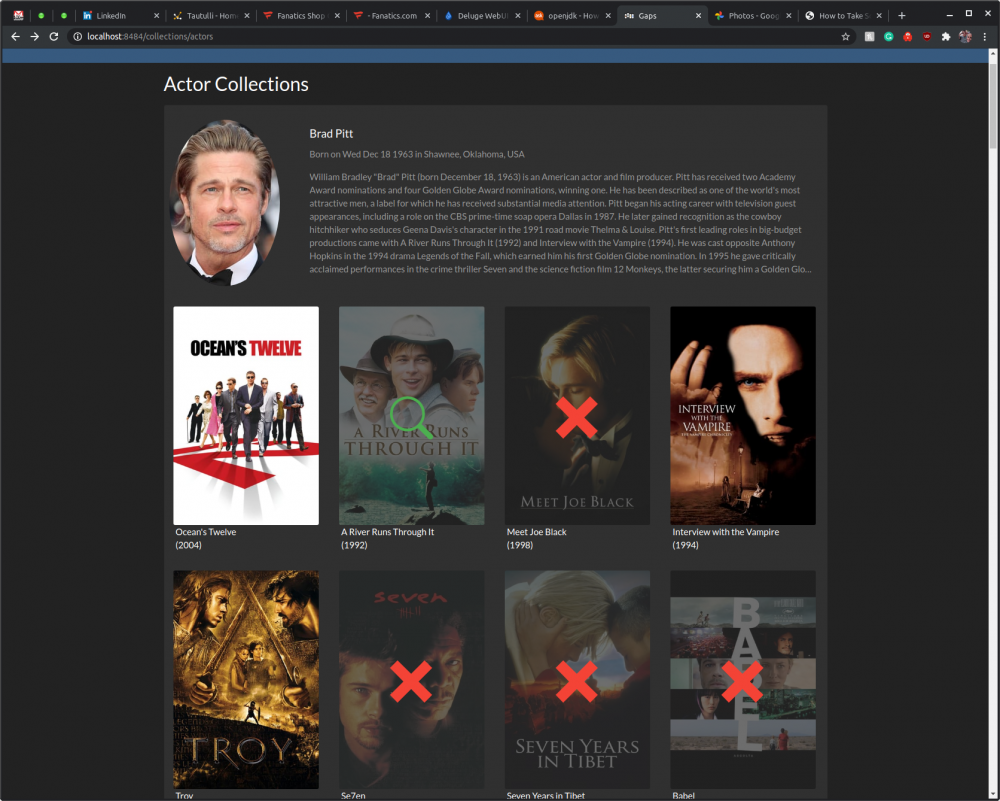Open the Chrome three-dot menu
The width and height of the screenshot is (1000, 801).
pyautogui.click(x=985, y=36)
